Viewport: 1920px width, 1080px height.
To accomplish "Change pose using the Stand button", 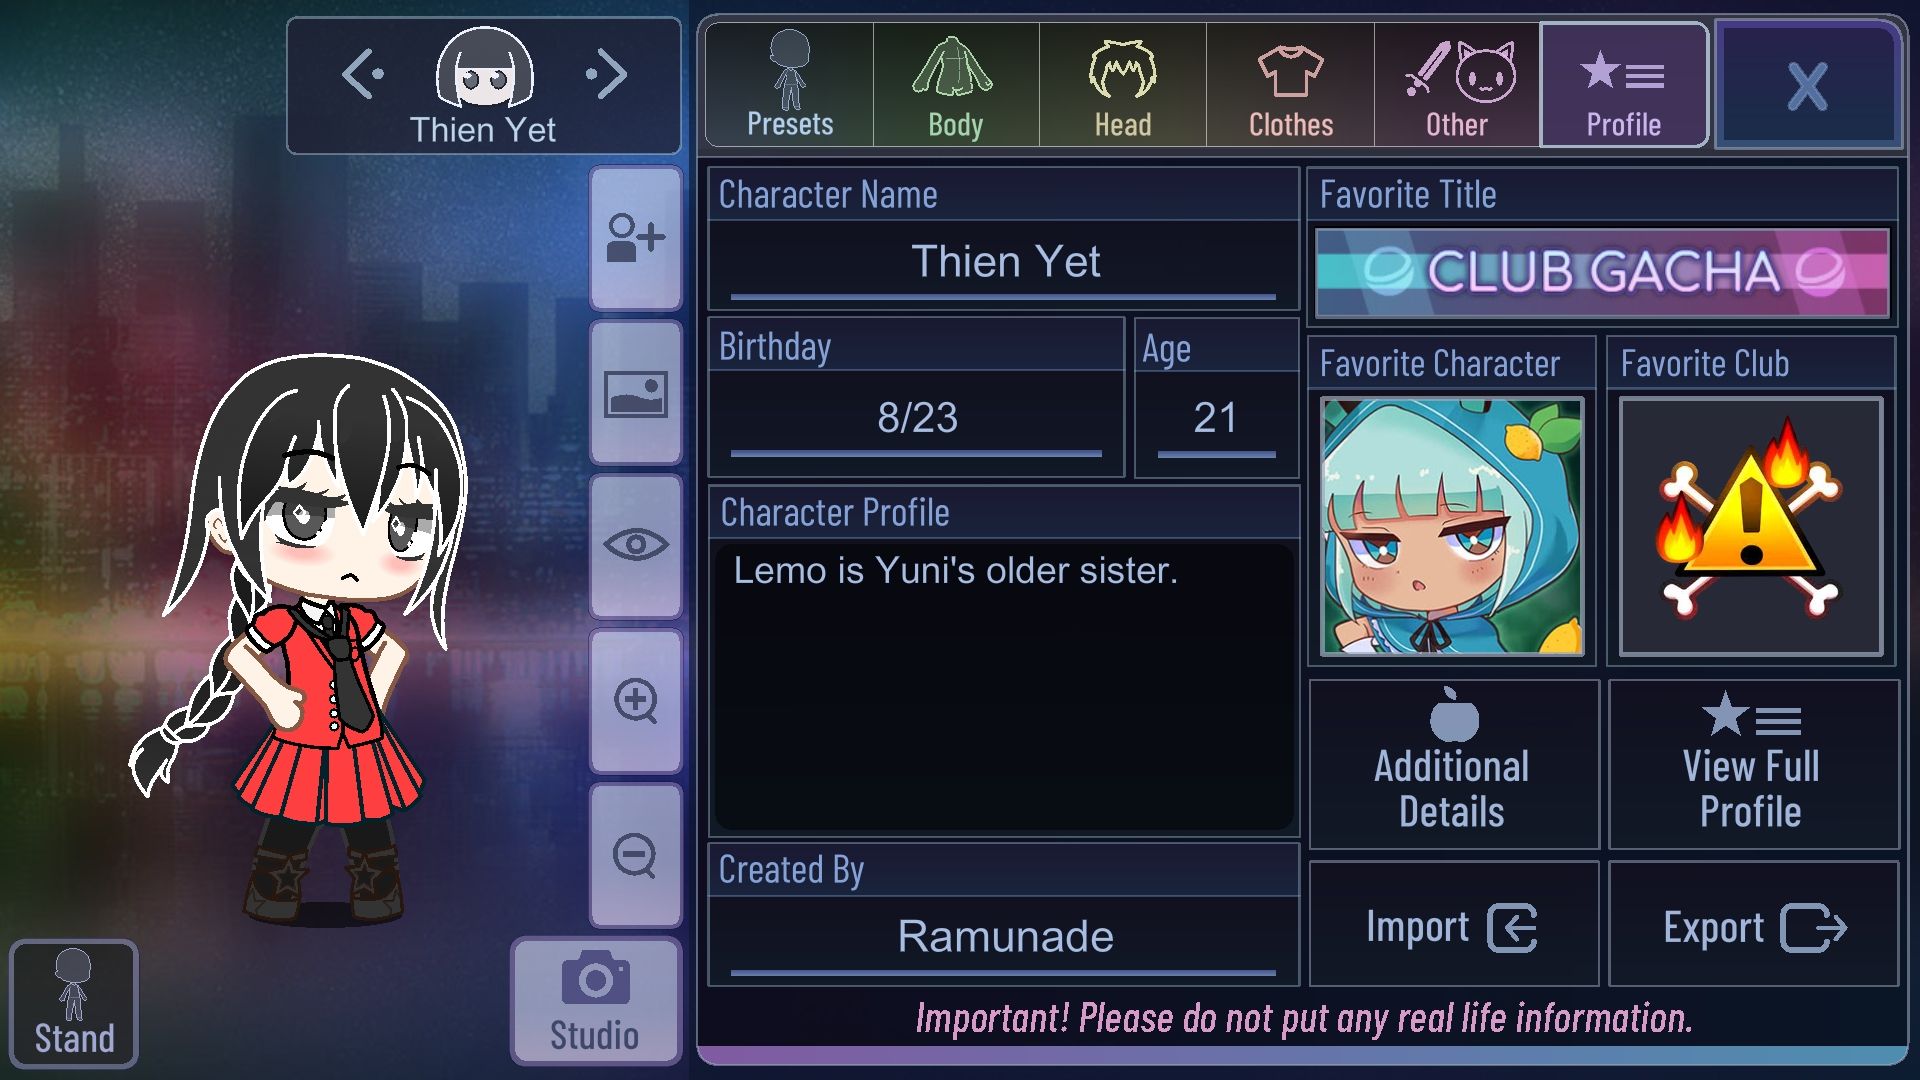I will click(74, 1004).
